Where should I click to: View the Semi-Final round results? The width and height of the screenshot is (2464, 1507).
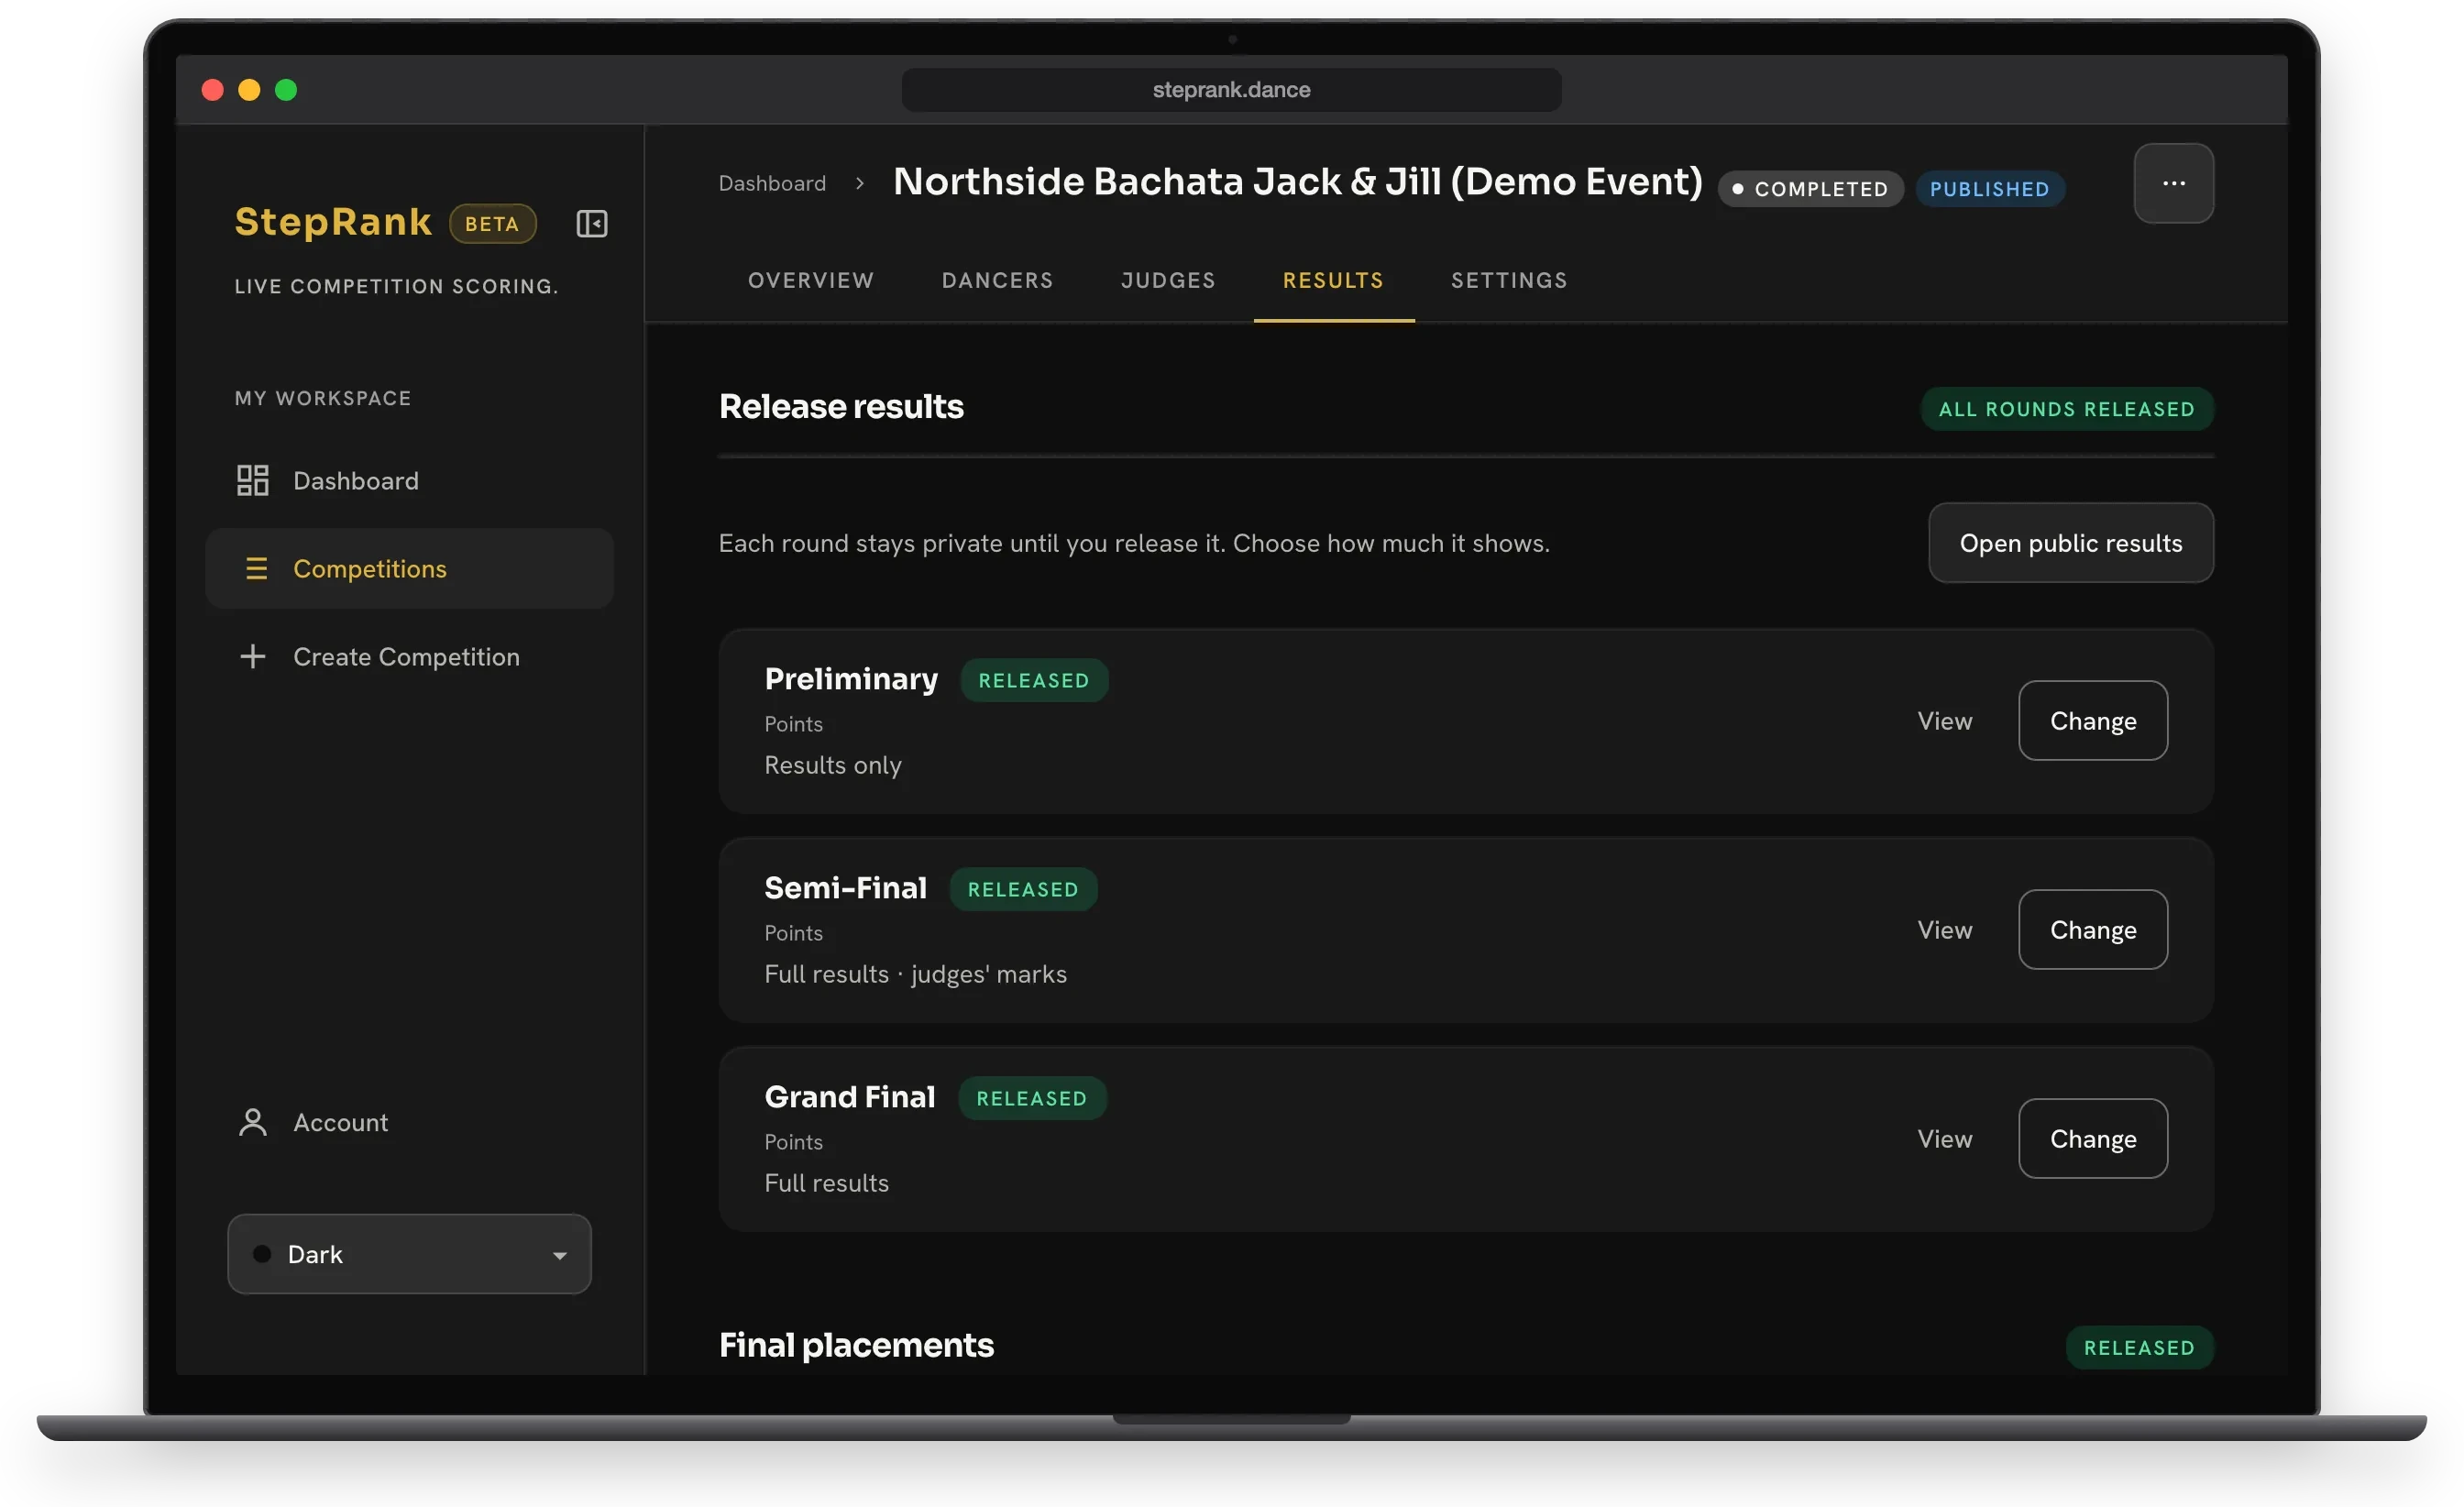(1945, 930)
